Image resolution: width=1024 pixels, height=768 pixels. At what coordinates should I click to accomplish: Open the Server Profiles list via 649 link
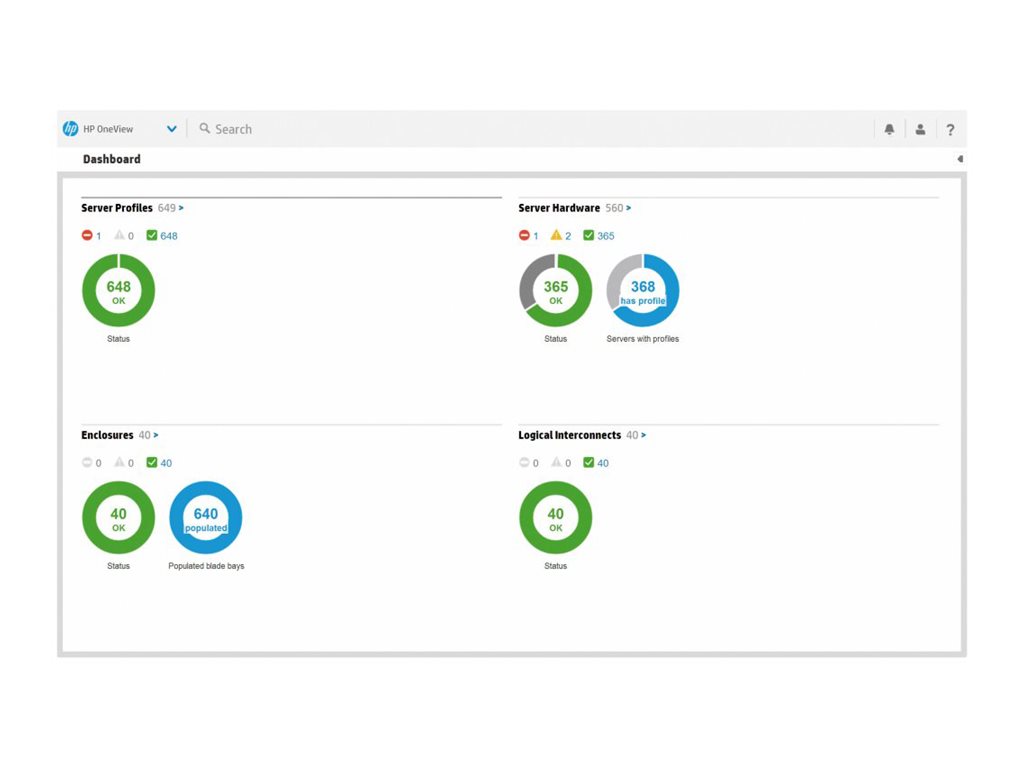coord(168,208)
